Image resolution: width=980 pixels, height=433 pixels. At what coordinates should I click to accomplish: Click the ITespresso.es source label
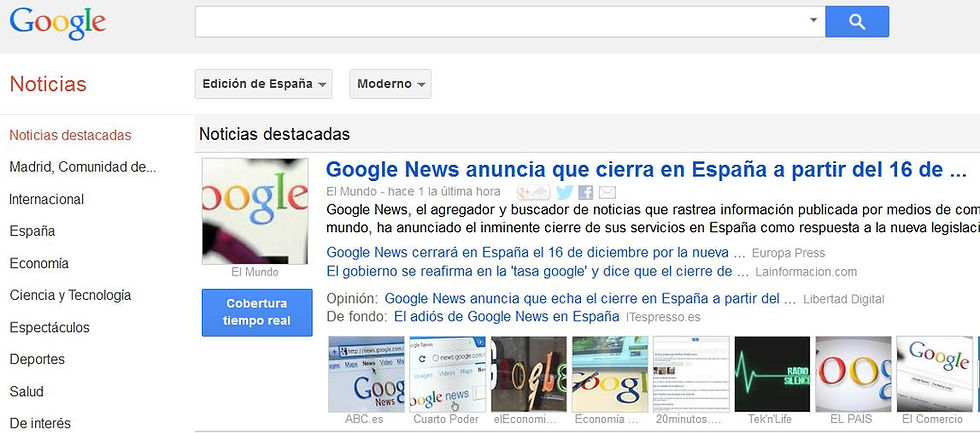(663, 317)
